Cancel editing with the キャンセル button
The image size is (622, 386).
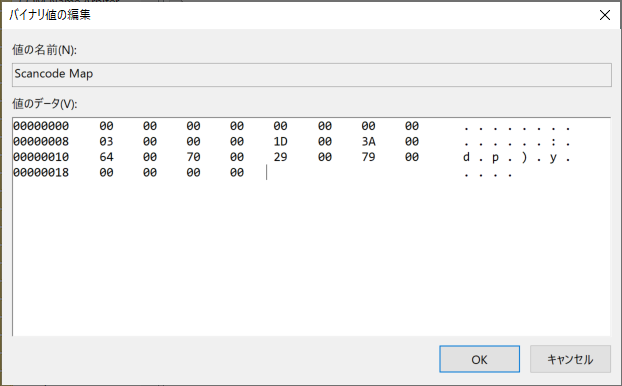[x=570, y=359]
